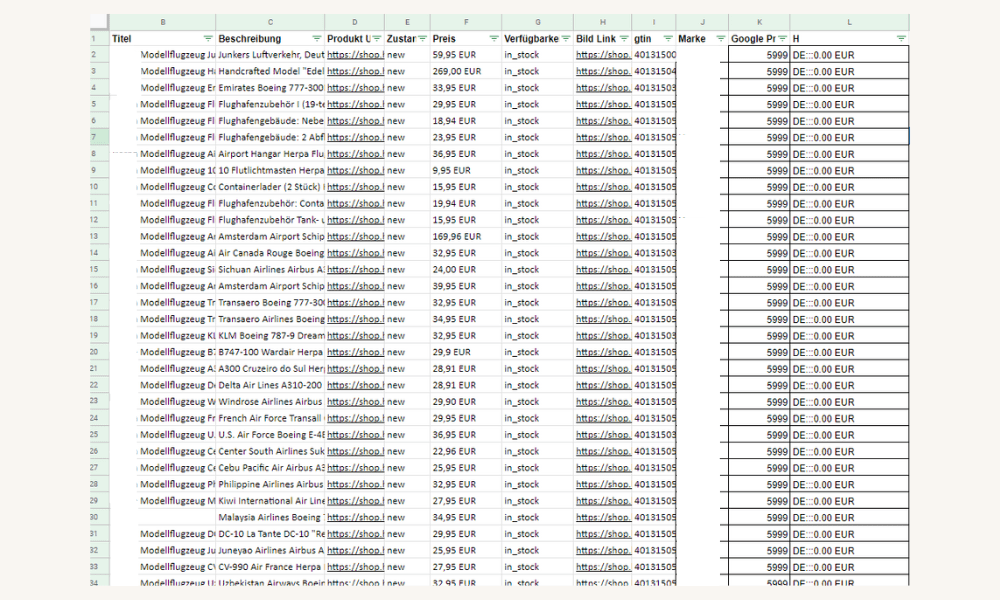Select column K header
The image size is (1000, 600).
tap(759, 22)
